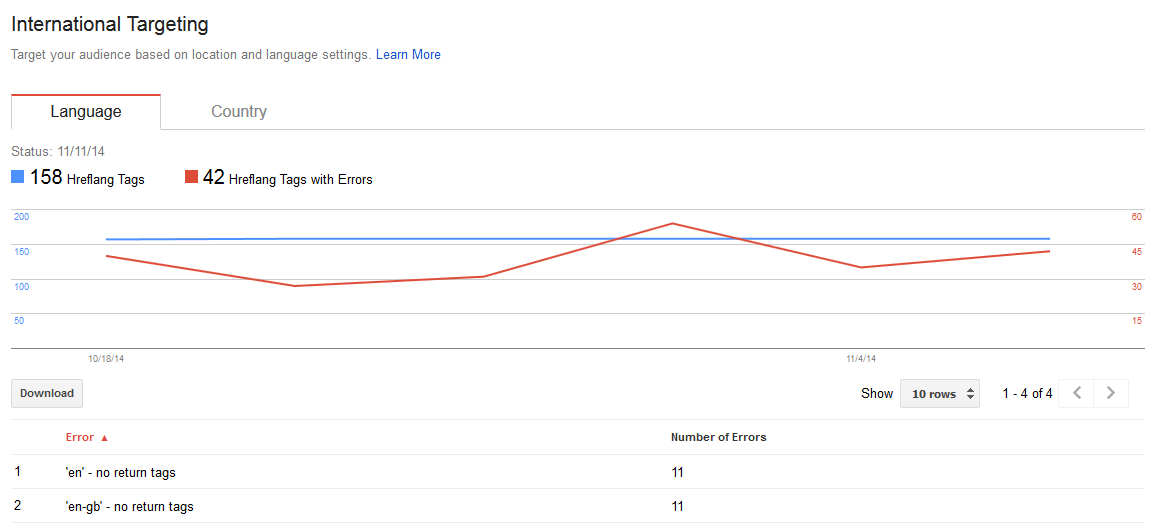Select the 'en' - no return tags row
The height and width of the screenshot is (523, 1157).
[x=120, y=472]
